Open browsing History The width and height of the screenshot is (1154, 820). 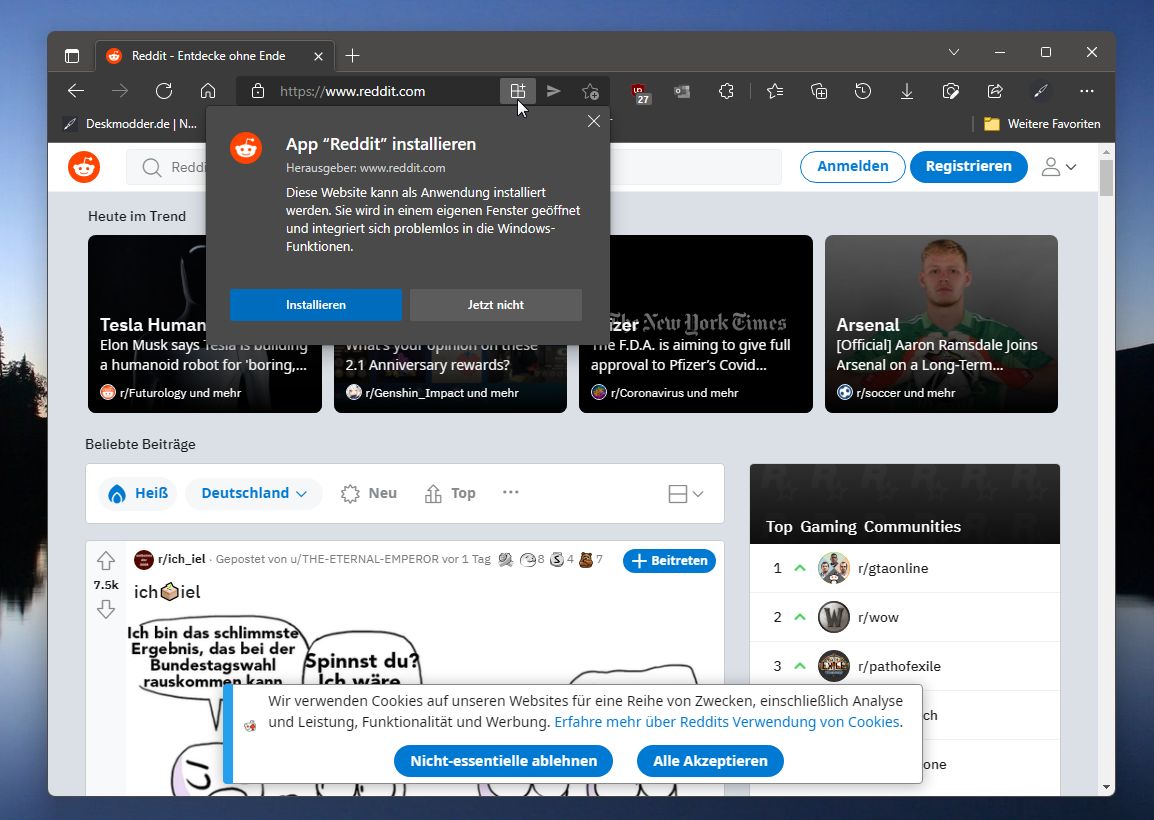click(863, 91)
